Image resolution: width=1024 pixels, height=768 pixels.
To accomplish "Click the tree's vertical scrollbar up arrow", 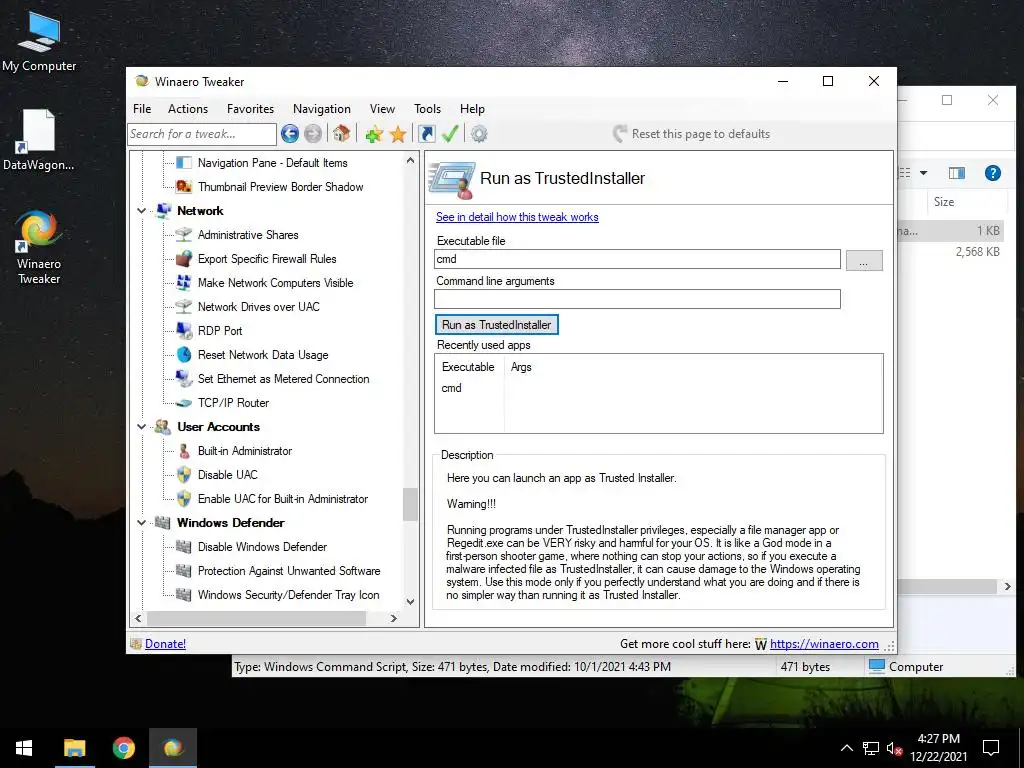I will click(410, 160).
